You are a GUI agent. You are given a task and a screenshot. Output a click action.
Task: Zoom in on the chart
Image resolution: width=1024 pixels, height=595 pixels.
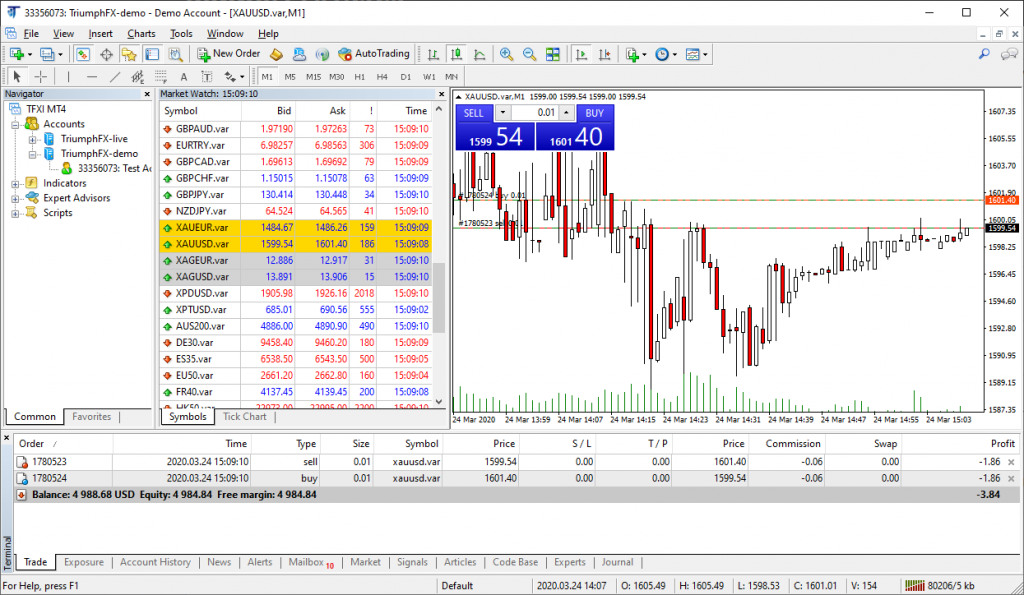click(506, 54)
